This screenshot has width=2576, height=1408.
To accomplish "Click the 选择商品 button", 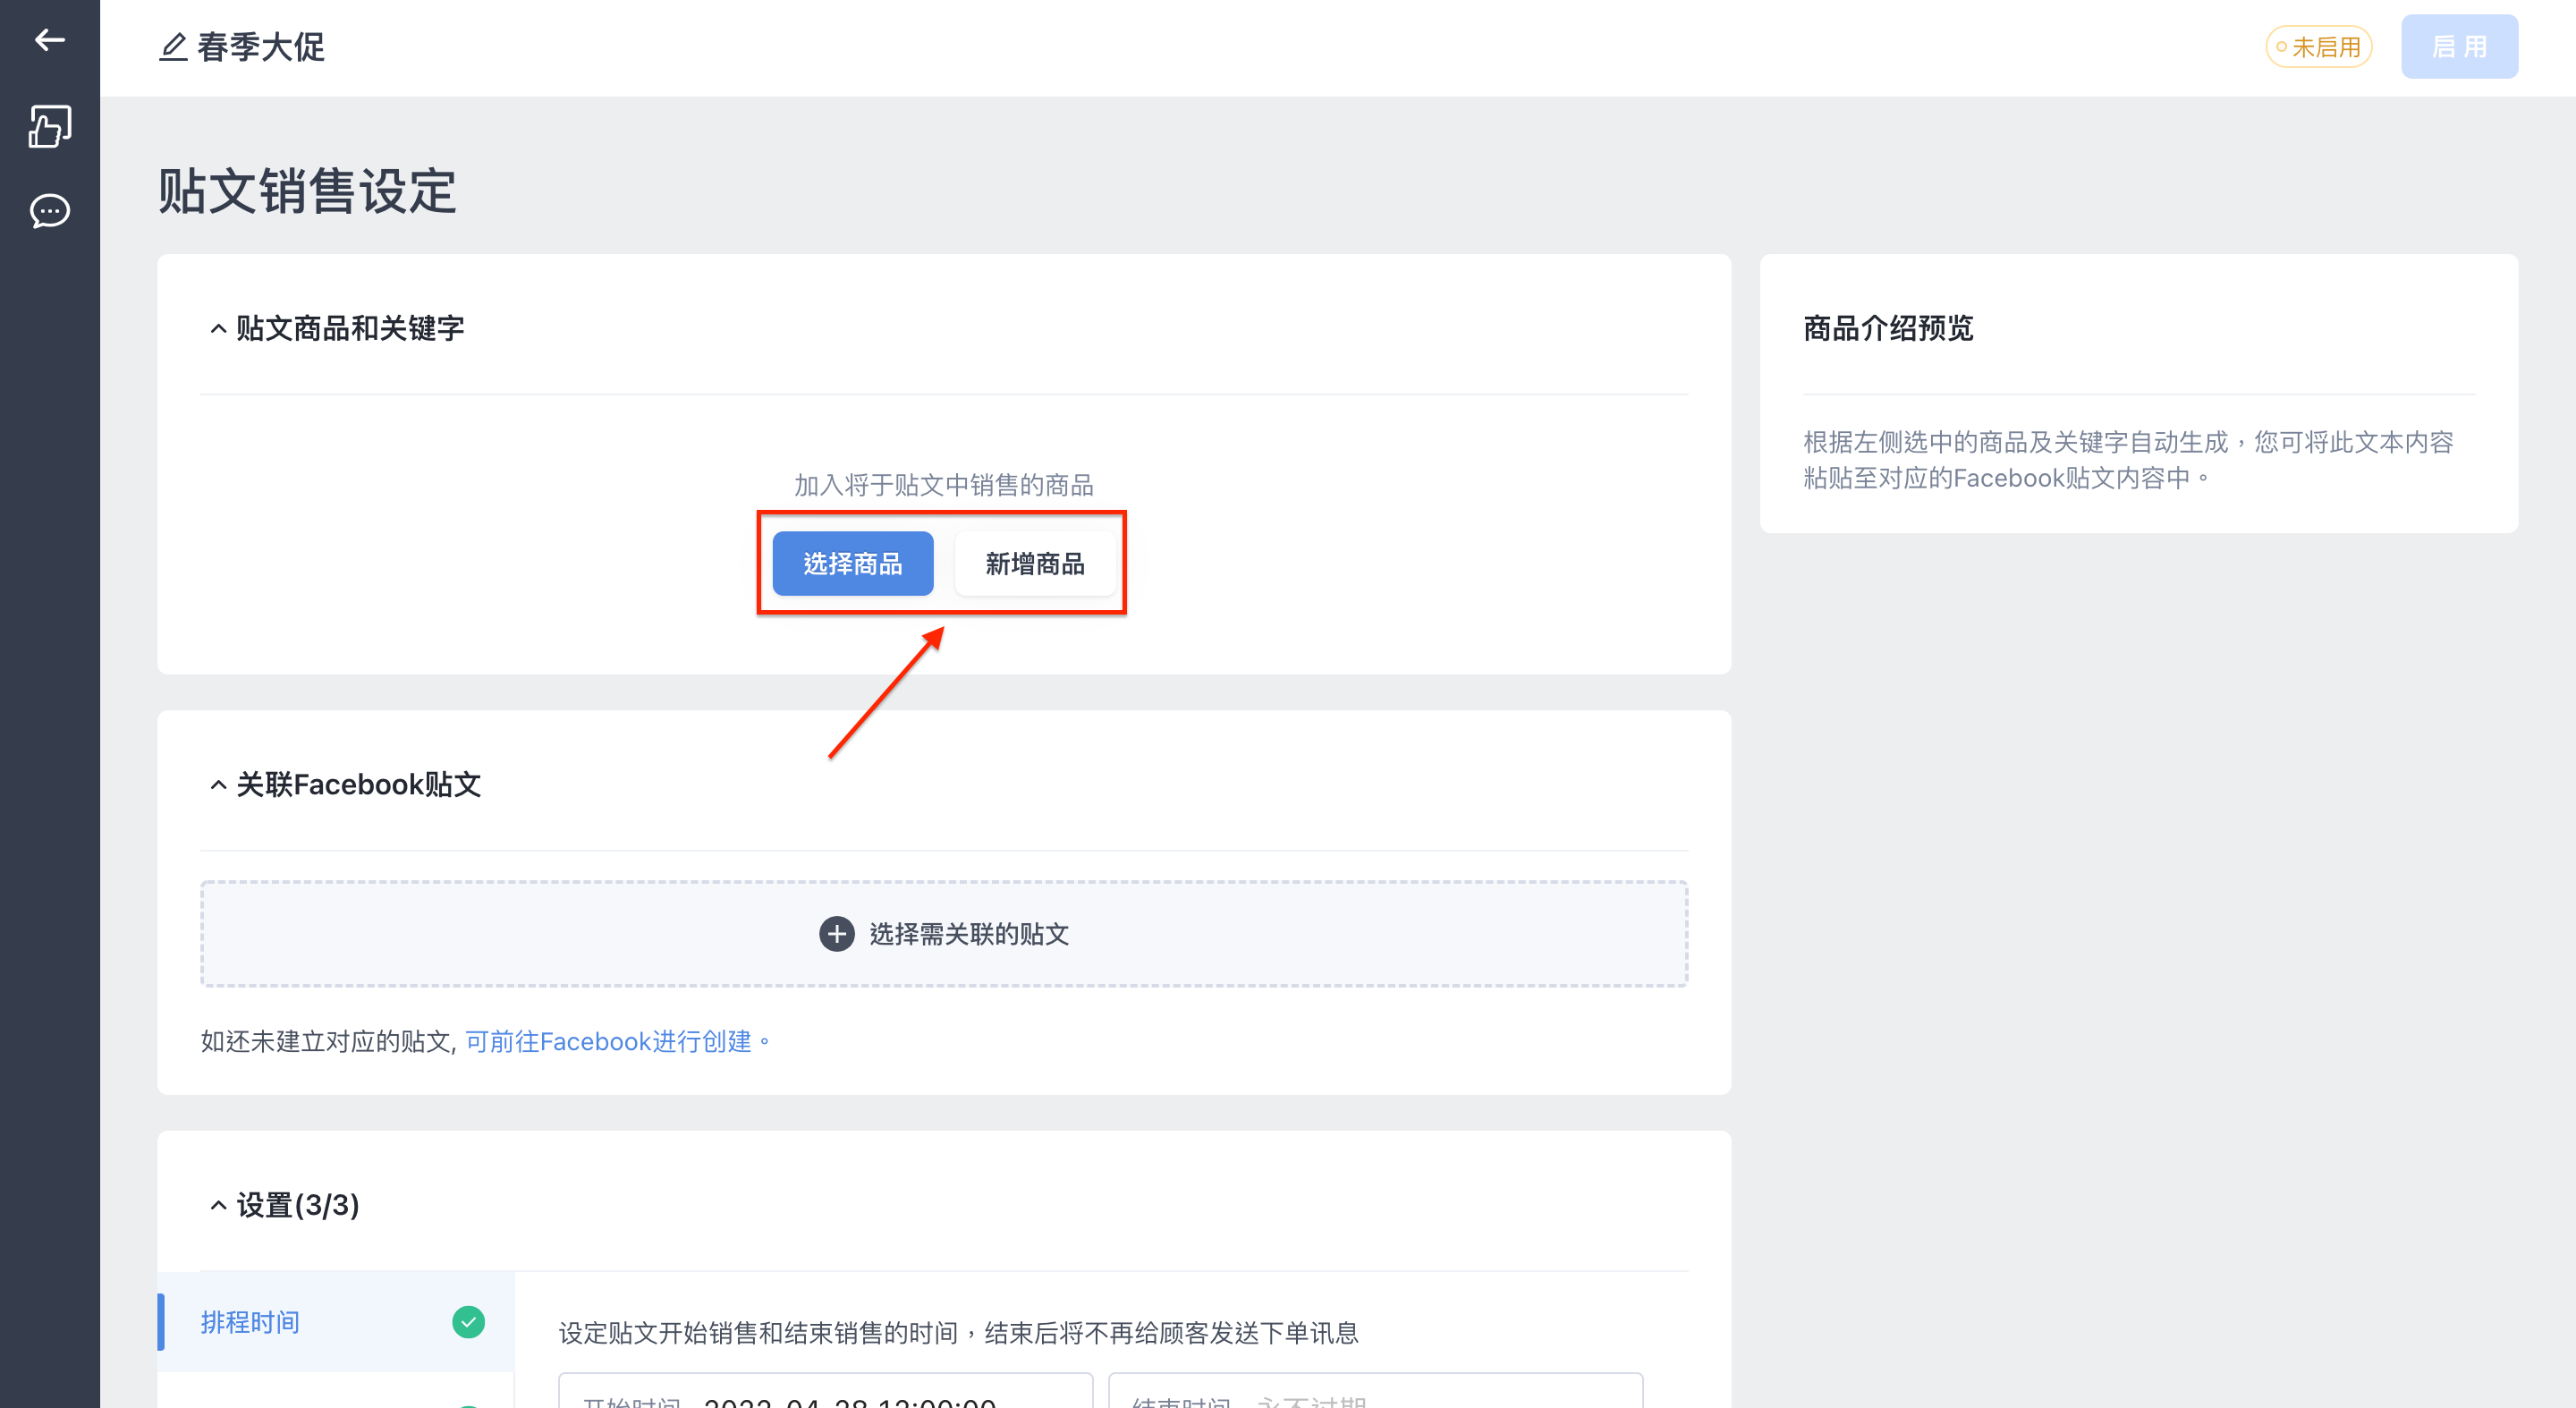I will 853,564.
